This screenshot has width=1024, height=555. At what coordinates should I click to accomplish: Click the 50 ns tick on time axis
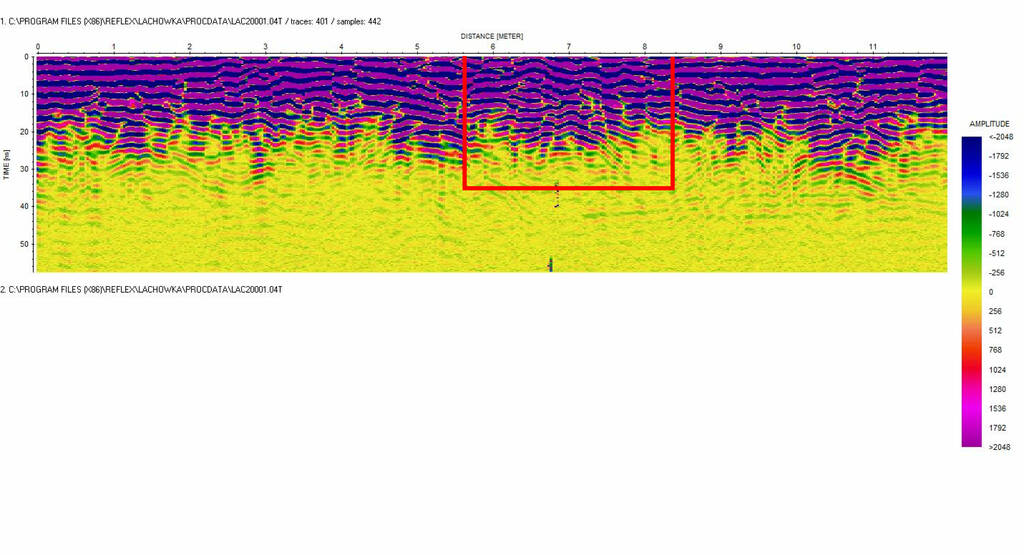(25, 244)
